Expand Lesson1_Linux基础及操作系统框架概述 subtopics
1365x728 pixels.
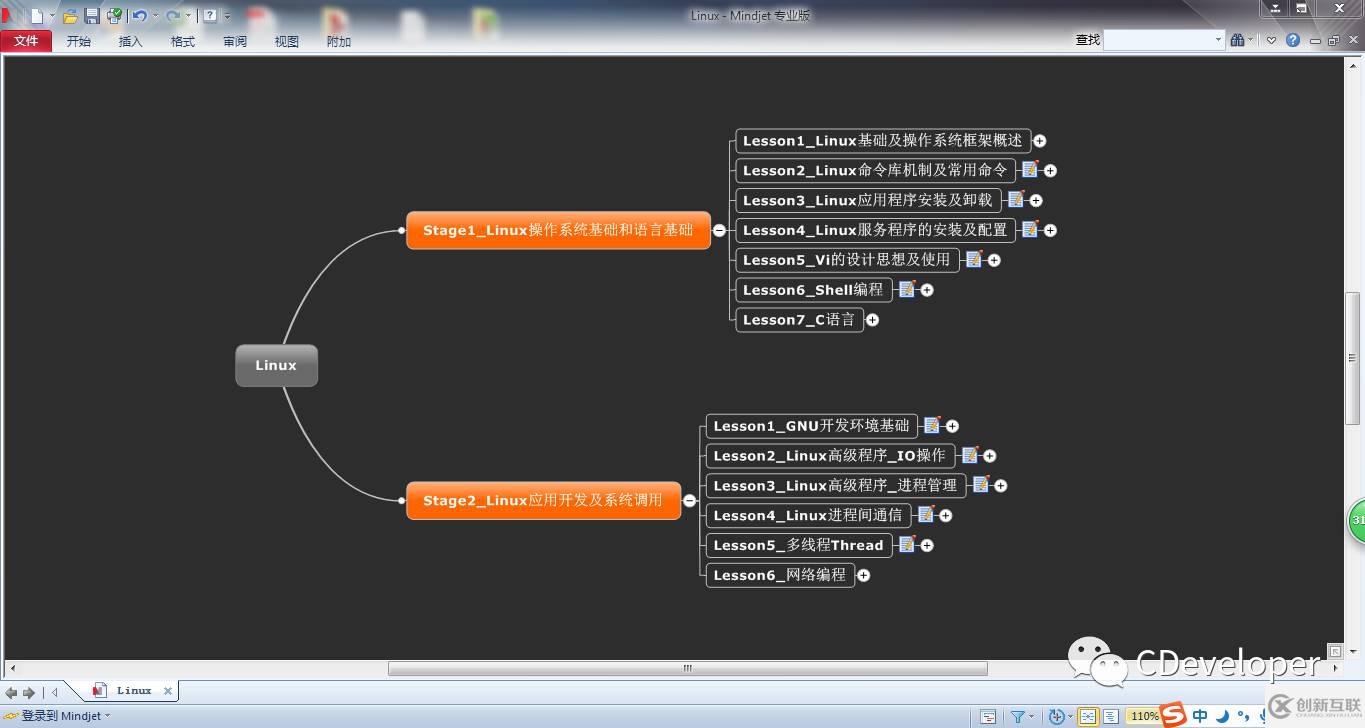(1040, 141)
